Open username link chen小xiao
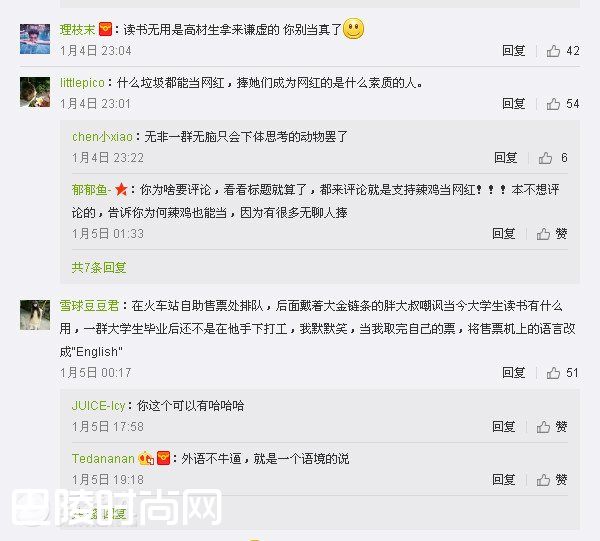Viewport: 600px width, 541px height. 102,137
